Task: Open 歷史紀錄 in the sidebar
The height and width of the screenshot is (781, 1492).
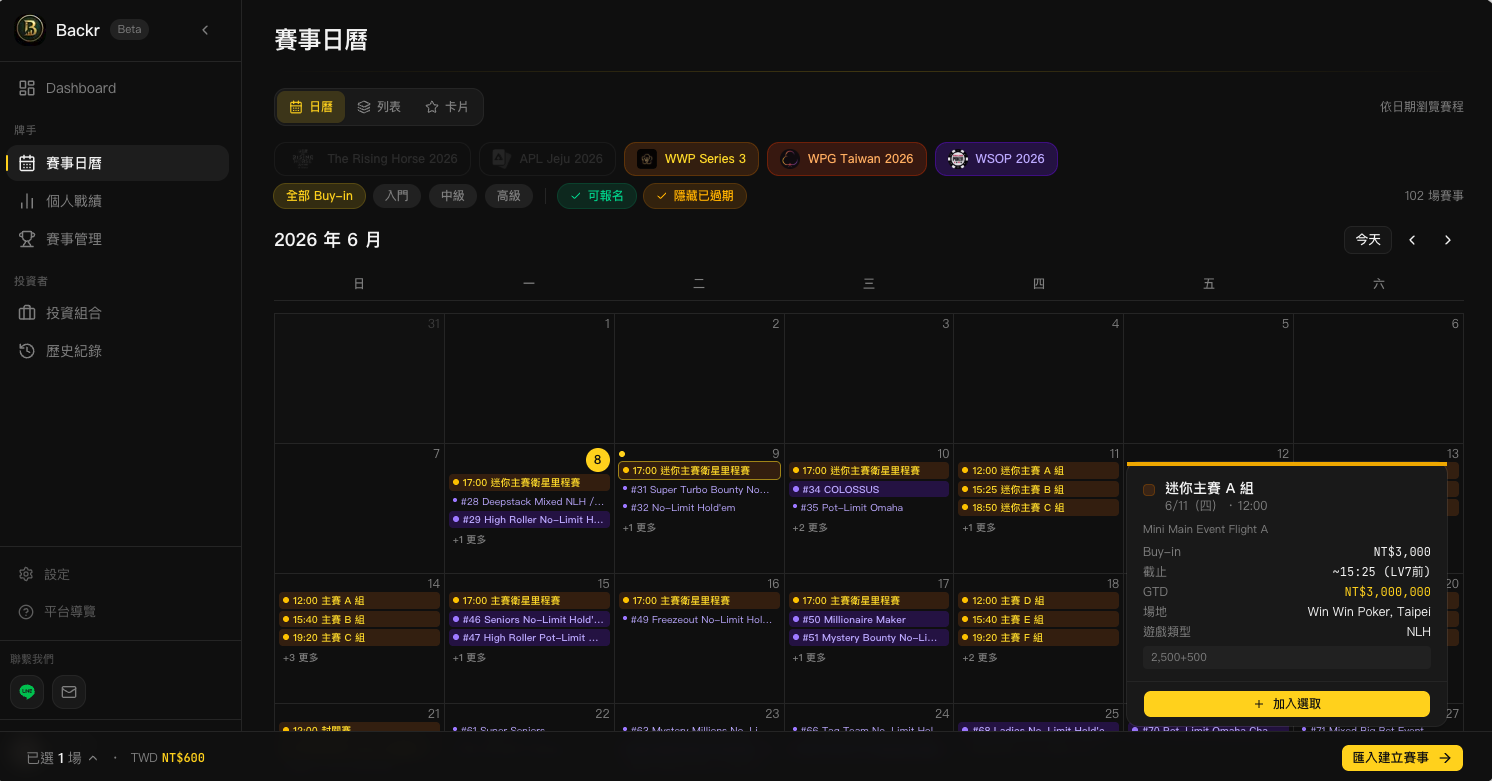Action: pyautogui.click(x=117, y=351)
